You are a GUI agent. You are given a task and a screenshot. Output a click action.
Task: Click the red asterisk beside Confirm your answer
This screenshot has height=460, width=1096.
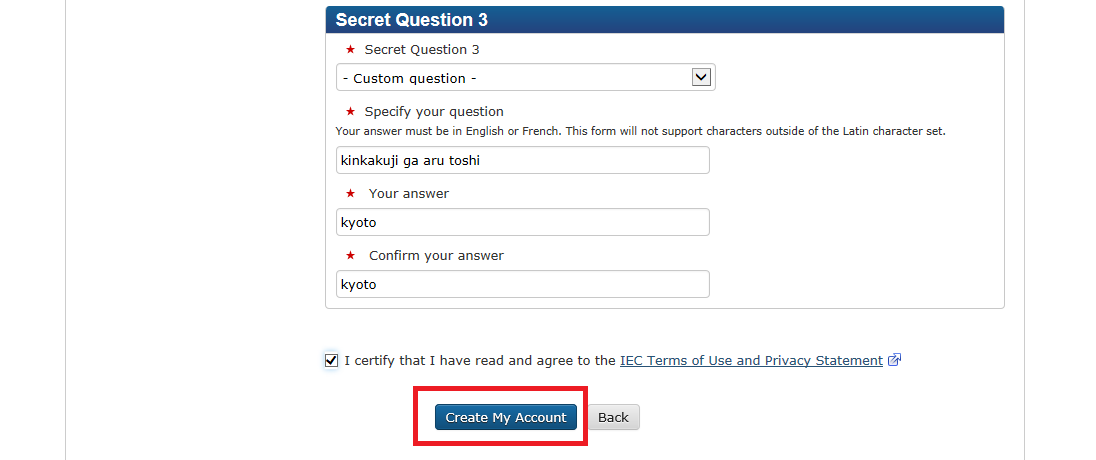tap(351, 256)
